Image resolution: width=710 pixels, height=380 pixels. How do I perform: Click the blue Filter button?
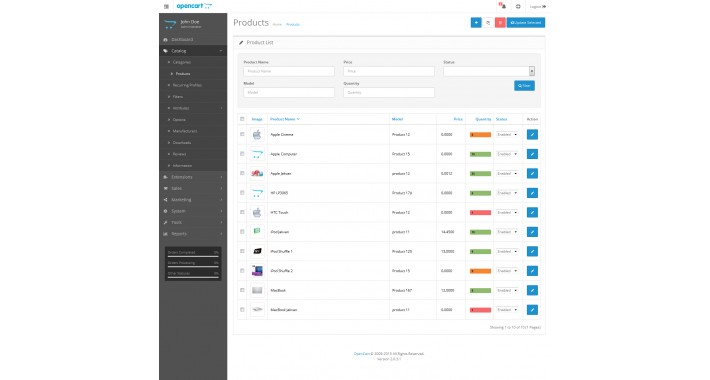[524, 86]
